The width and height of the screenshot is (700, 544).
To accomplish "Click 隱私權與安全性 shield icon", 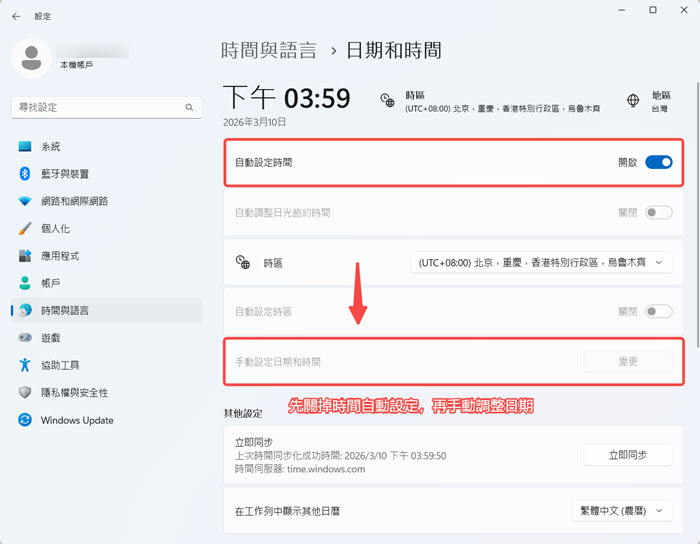I will tap(25, 393).
